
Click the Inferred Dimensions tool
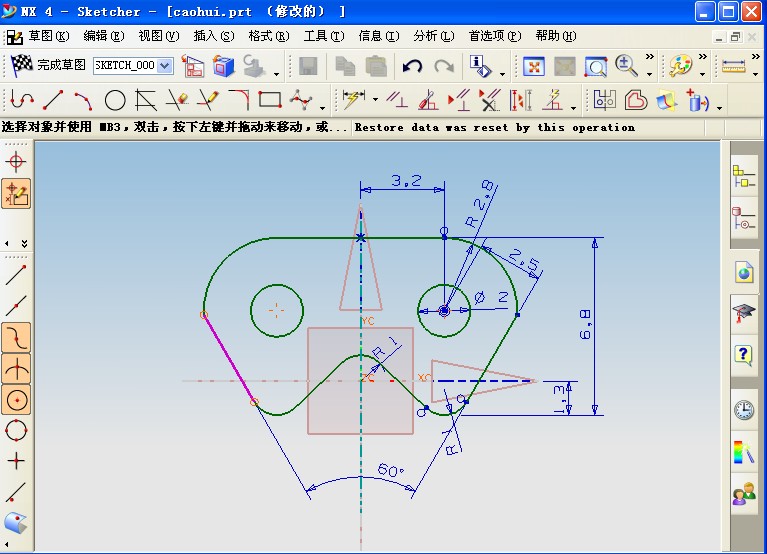354,99
